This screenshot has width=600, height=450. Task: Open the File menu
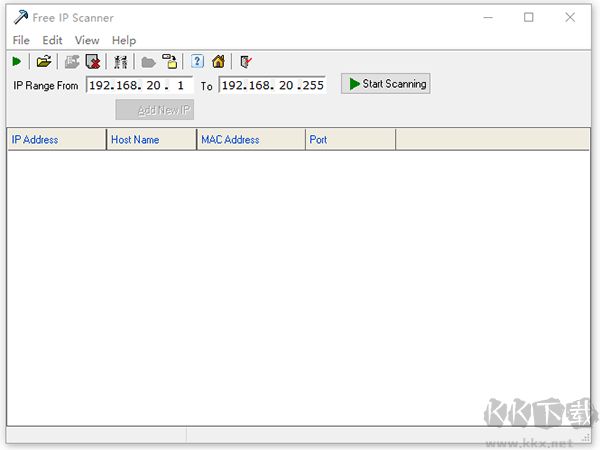(x=21, y=40)
